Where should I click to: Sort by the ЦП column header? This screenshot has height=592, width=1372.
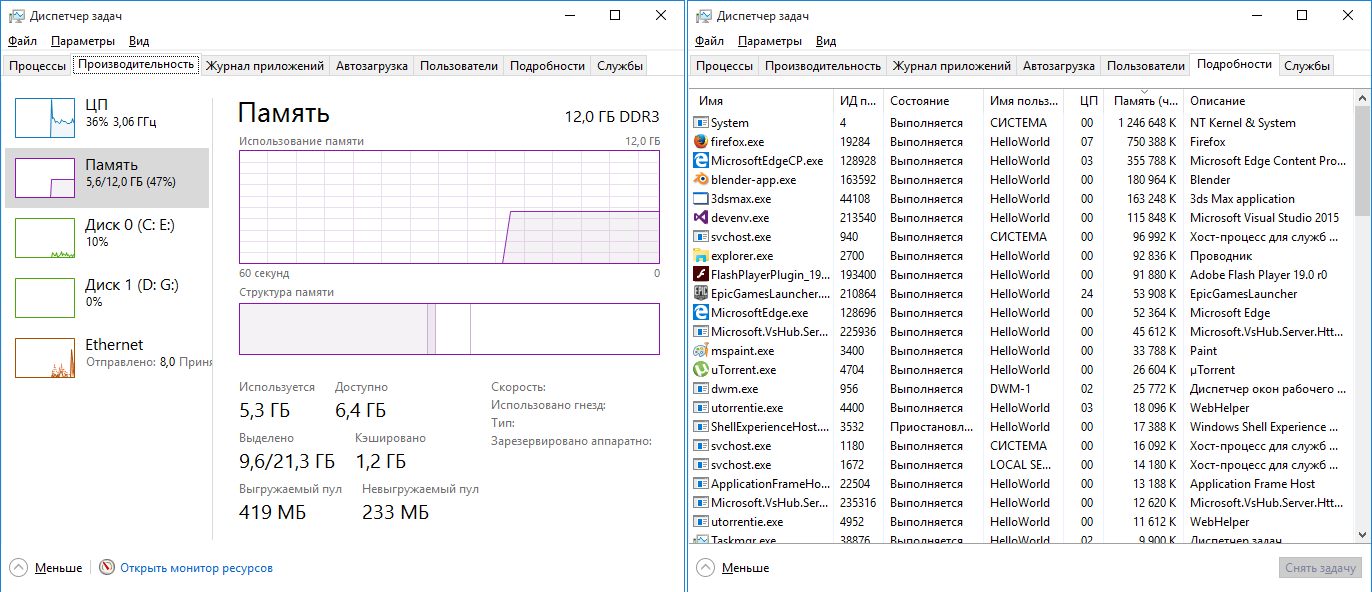1084,101
